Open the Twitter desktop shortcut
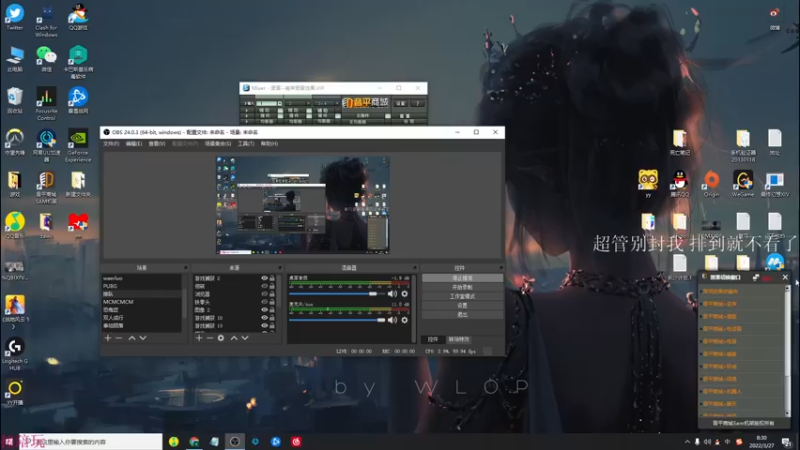800x450 pixels. click(15, 17)
